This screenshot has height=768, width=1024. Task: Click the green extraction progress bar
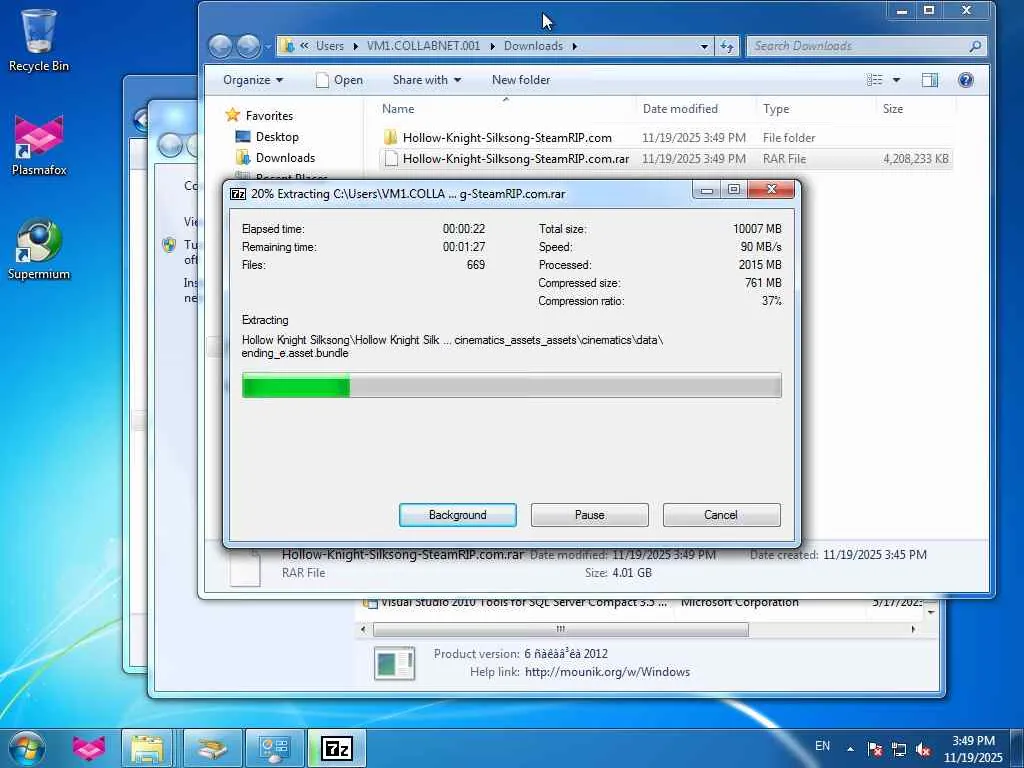pyautogui.click(x=511, y=385)
